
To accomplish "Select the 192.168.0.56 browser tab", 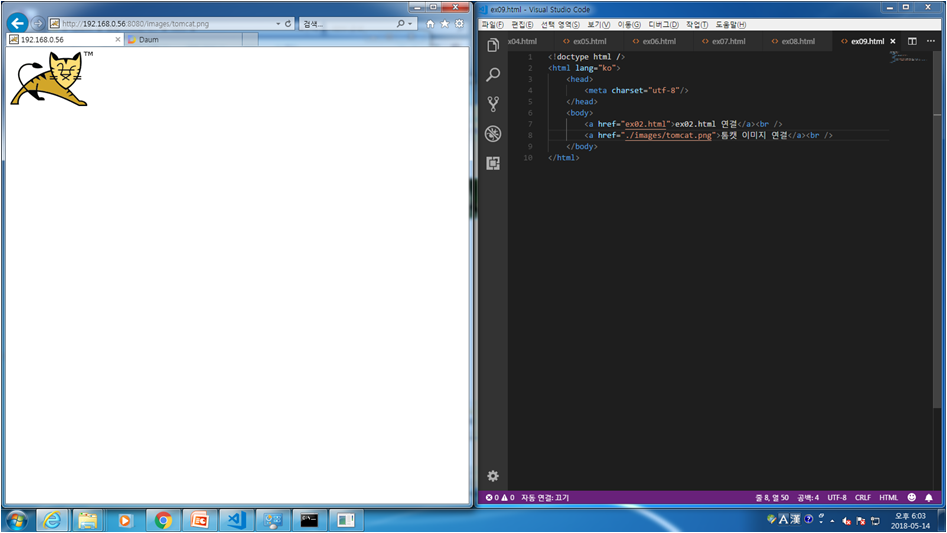I will point(65,39).
